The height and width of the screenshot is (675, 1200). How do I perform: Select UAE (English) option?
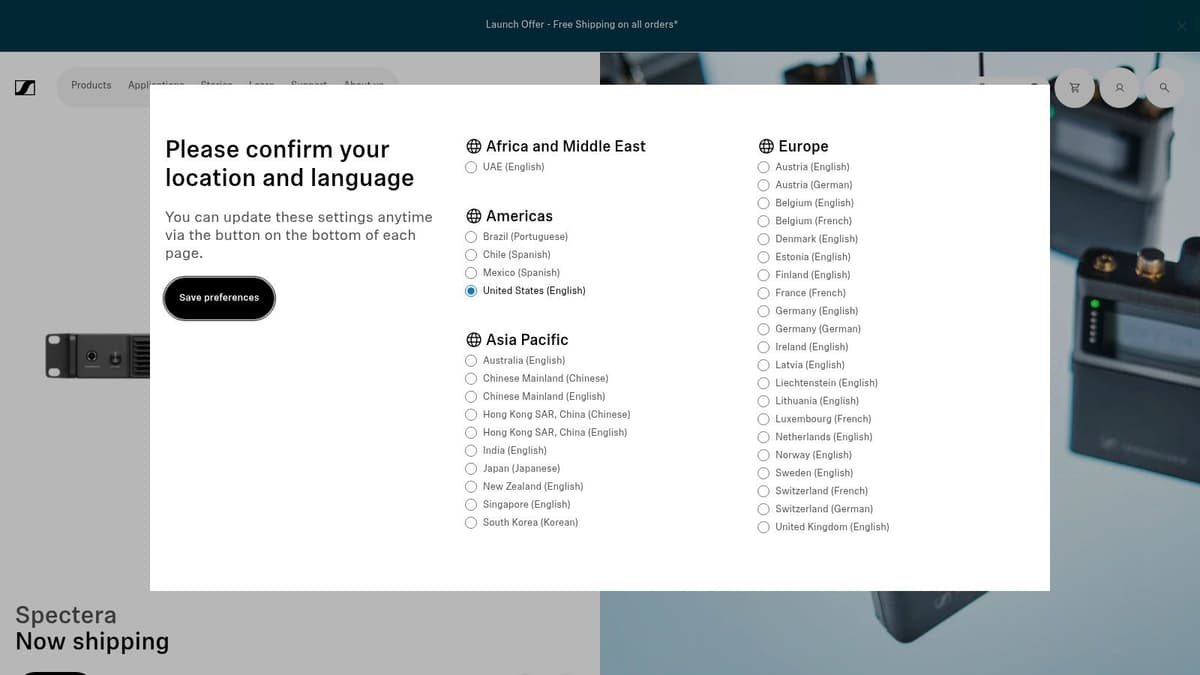click(x=471, y=167)
